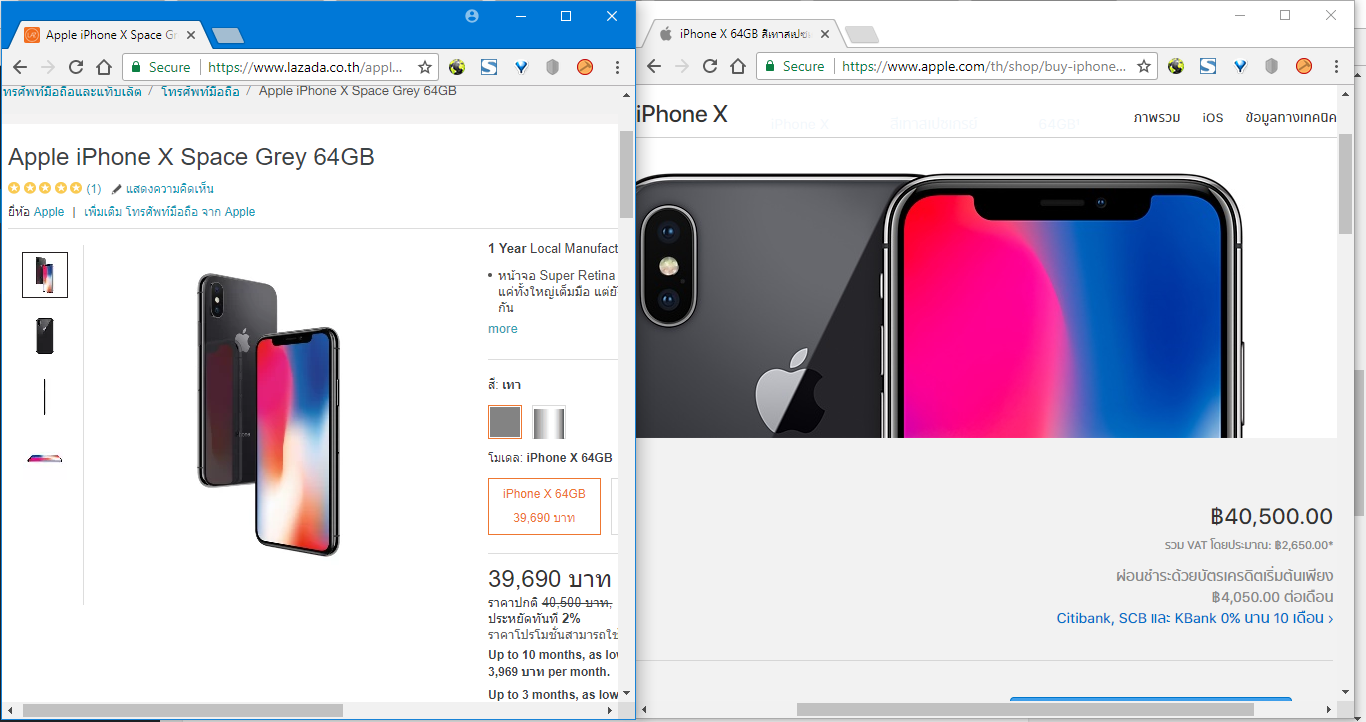Click the Apple window horizontal scrollbar thumb

(1025, 709)
